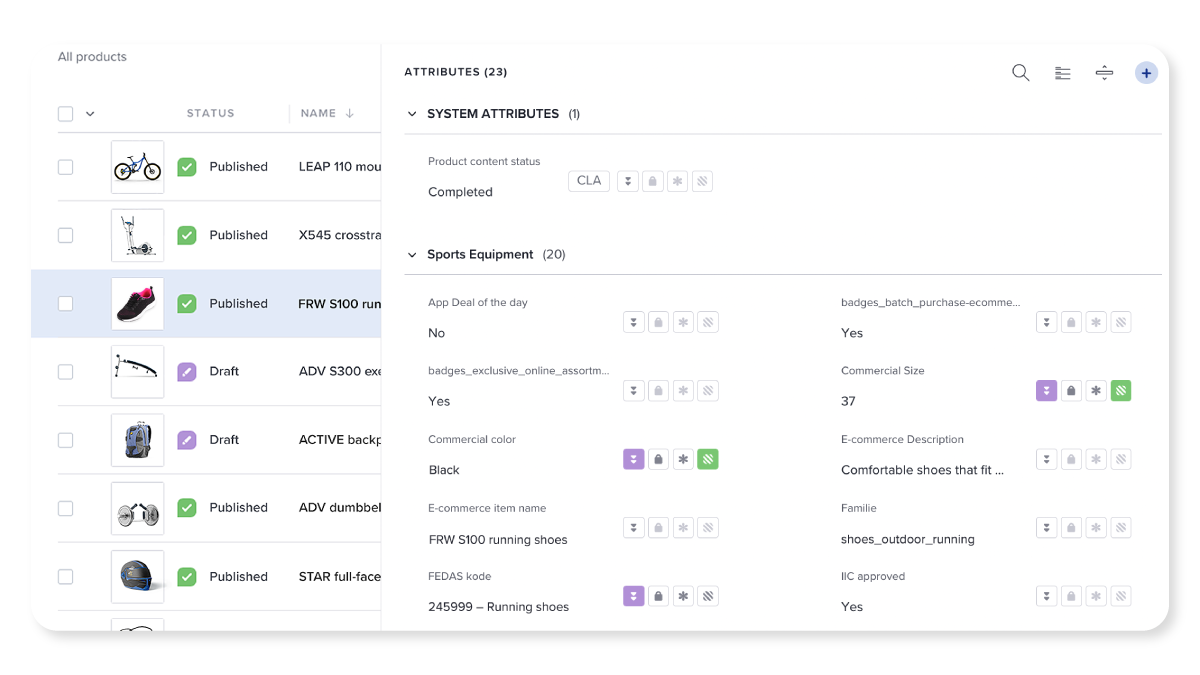Click the CLA tag button

[x=589, y=181]
